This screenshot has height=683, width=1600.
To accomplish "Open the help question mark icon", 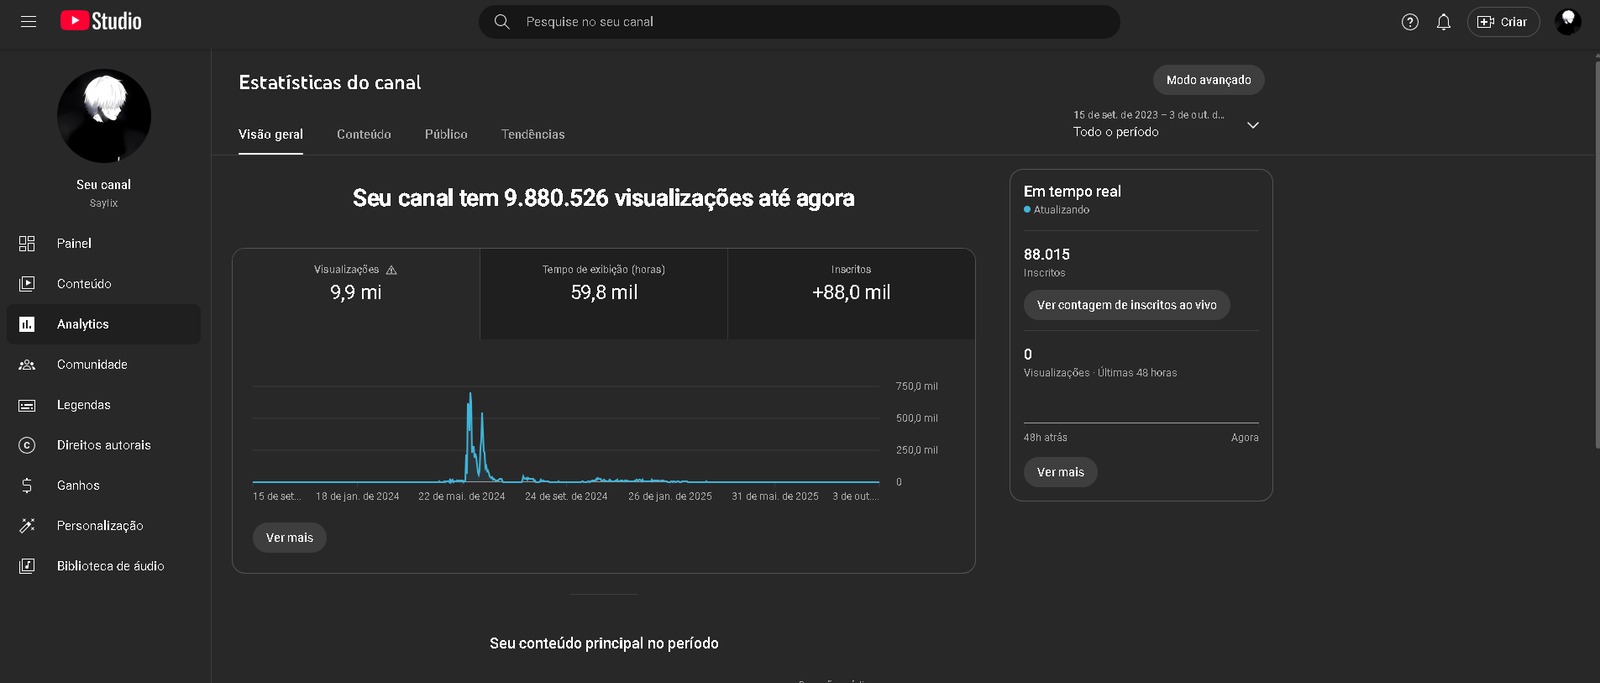I will click(1410, 22).
